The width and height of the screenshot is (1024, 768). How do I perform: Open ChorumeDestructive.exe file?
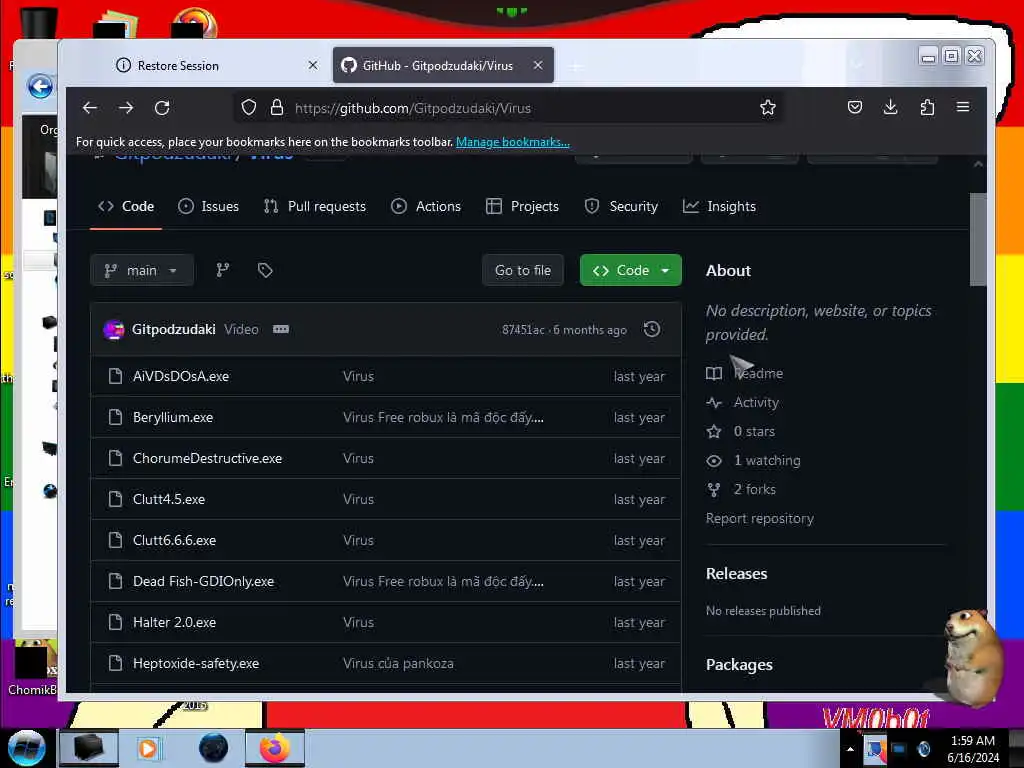(208, 458)
